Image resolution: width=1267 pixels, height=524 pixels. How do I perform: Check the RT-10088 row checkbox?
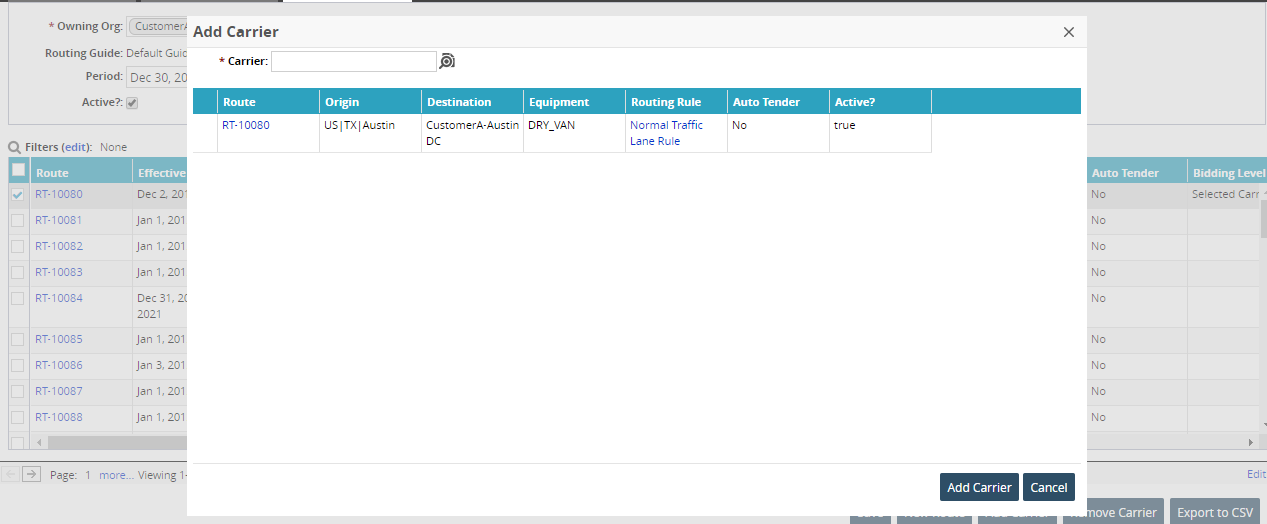click(x=17, y=418)
